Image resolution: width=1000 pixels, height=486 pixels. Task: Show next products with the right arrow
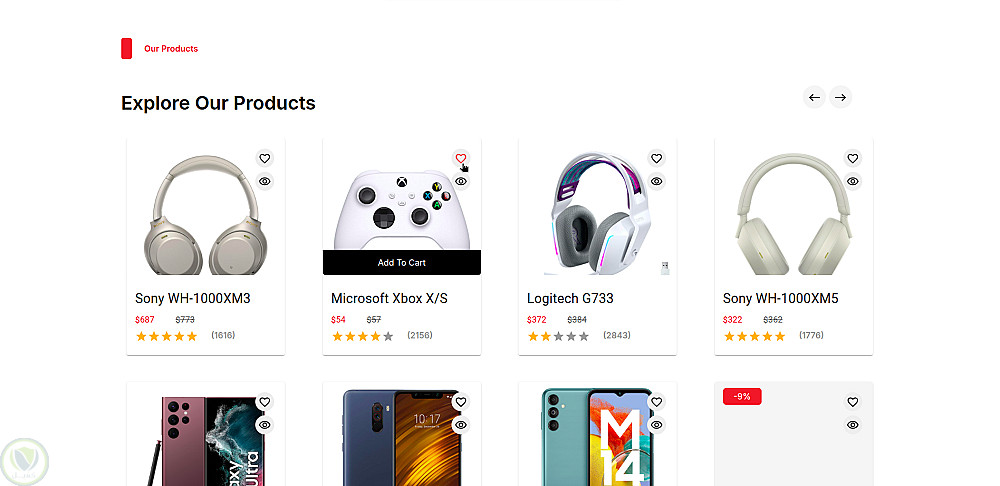tap(840, 97)
